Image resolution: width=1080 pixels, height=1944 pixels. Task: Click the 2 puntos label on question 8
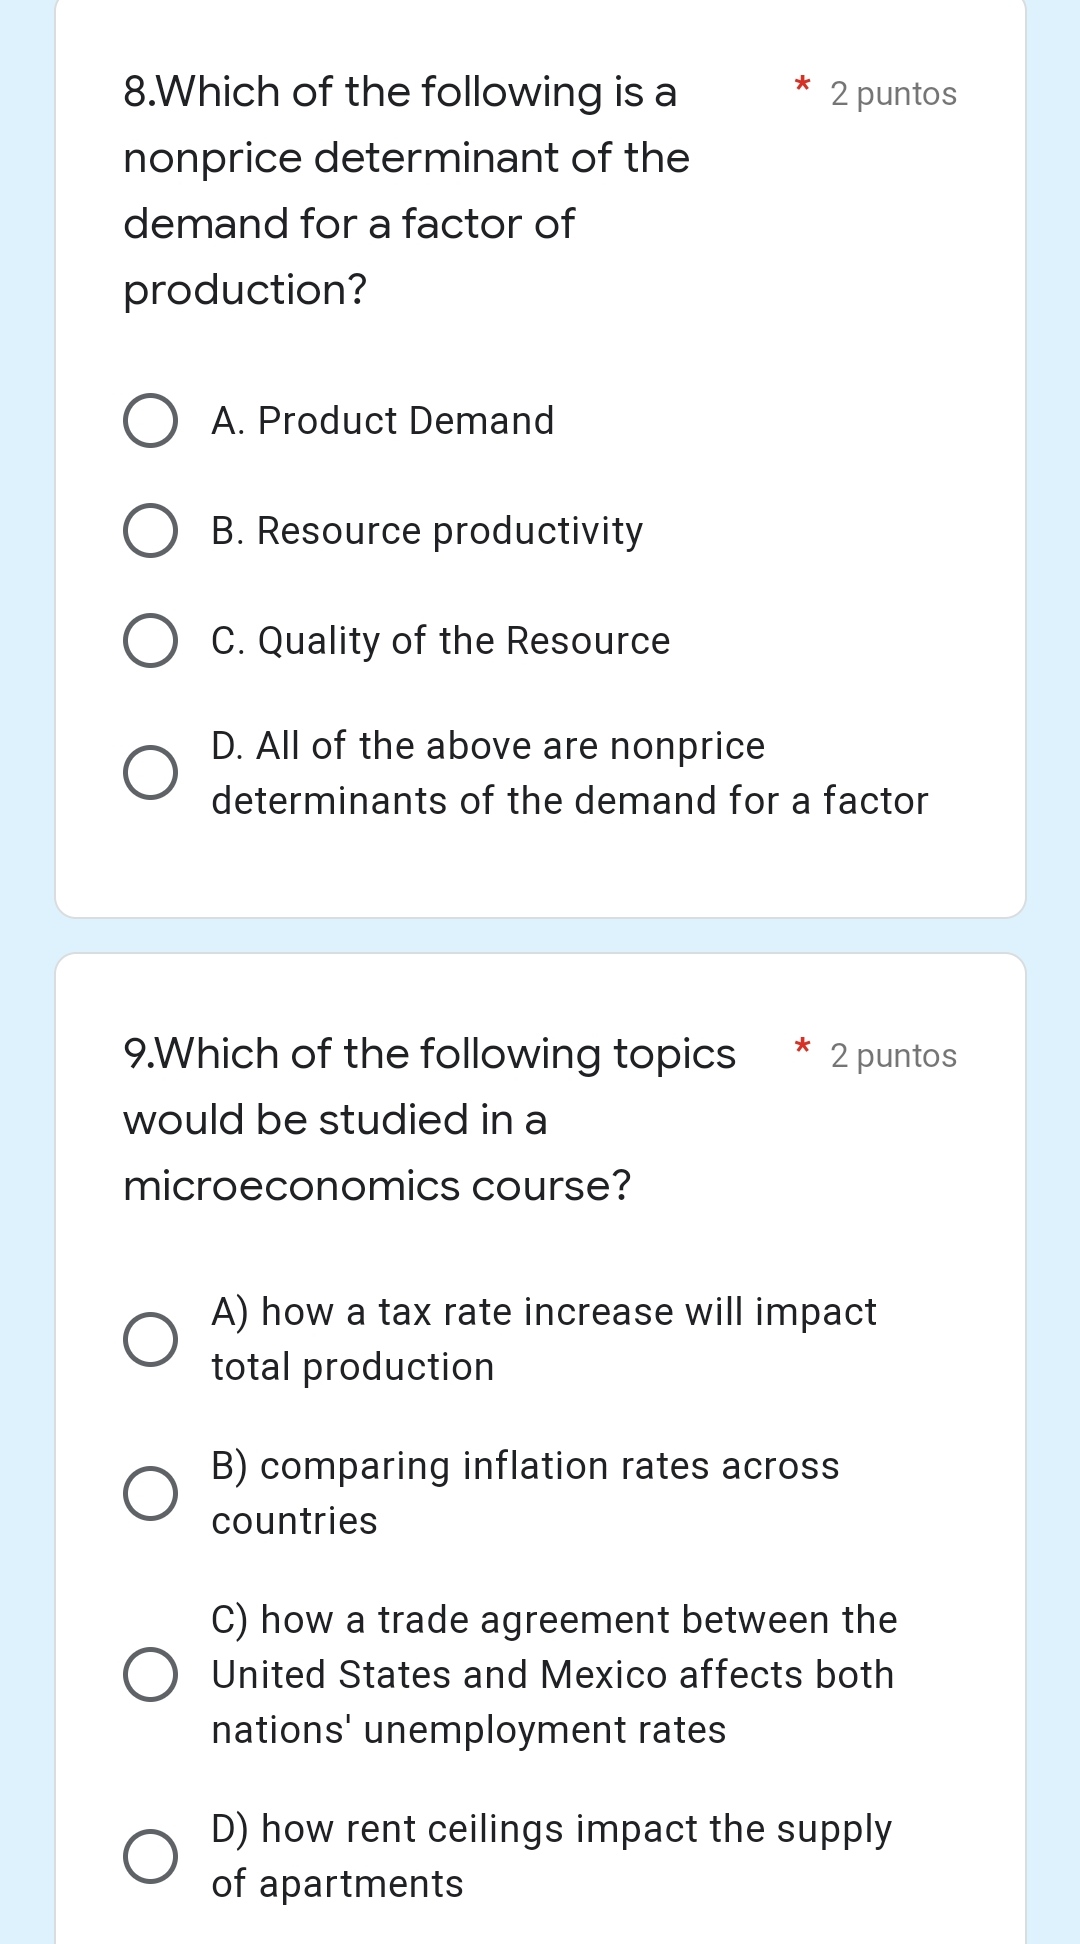coord(892,94)
